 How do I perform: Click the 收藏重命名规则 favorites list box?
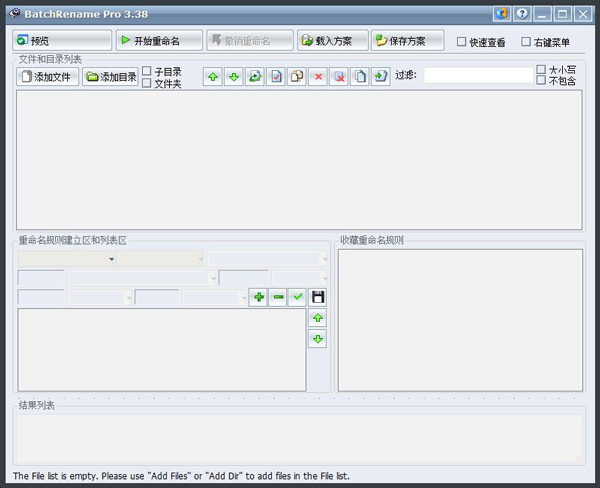[x=460, y=320]
